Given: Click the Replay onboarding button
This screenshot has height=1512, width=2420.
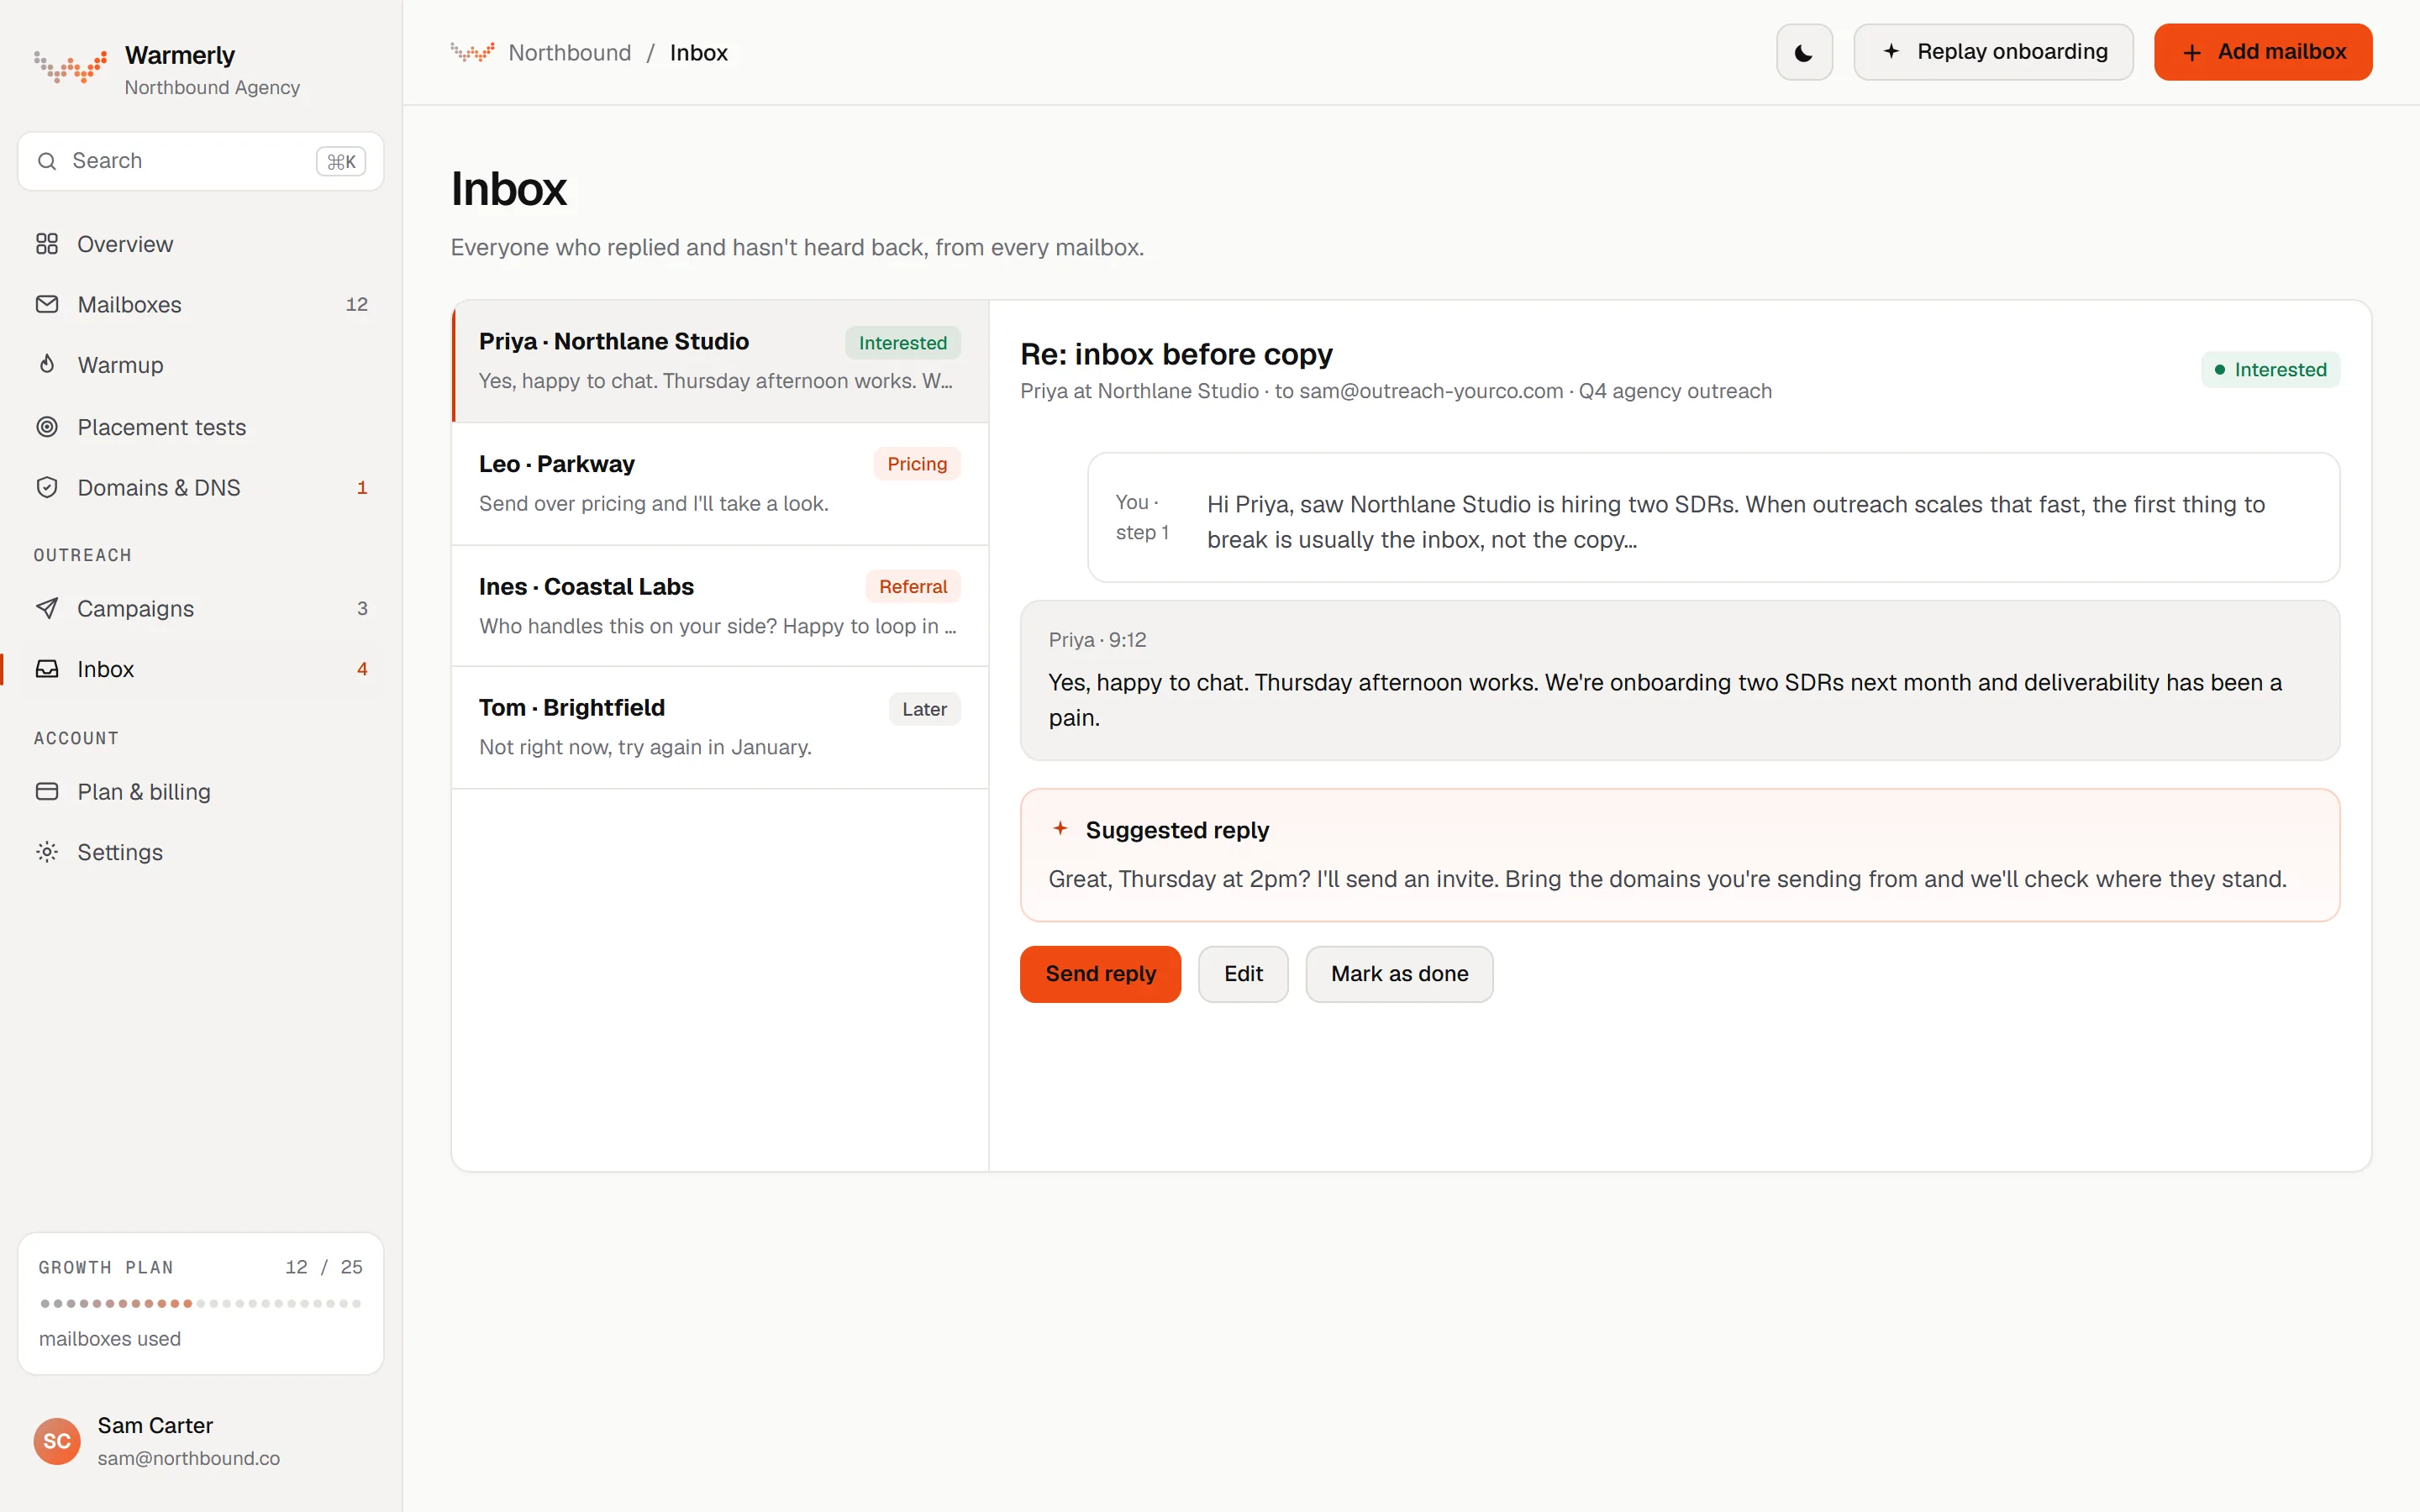Looking at the screenshot, I should (1993, 52).
